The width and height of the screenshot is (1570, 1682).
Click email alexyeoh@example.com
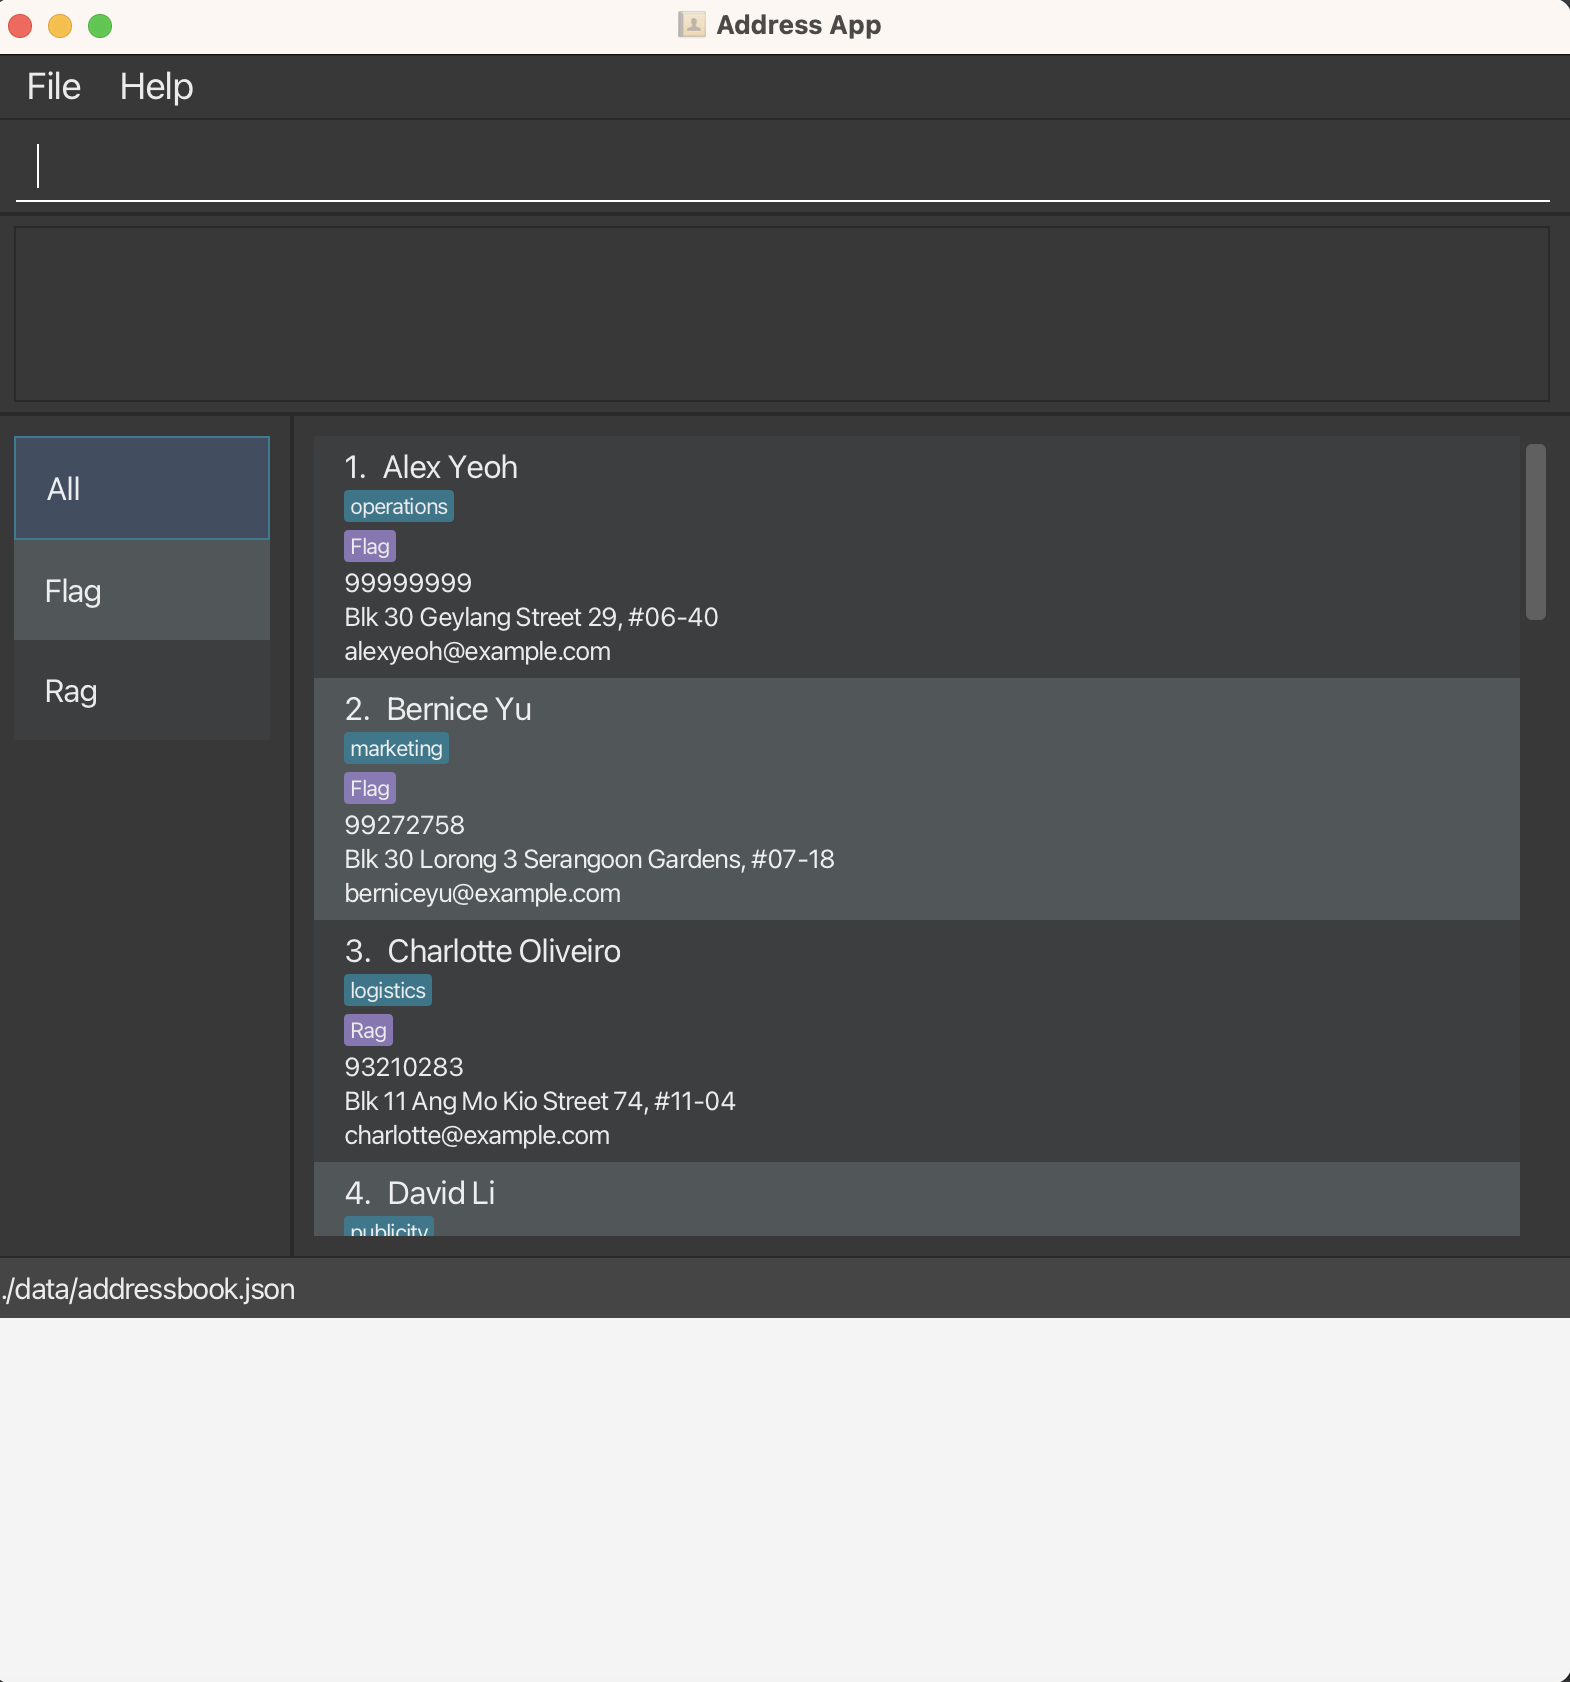pyautogui.click(x=477, y=651)
